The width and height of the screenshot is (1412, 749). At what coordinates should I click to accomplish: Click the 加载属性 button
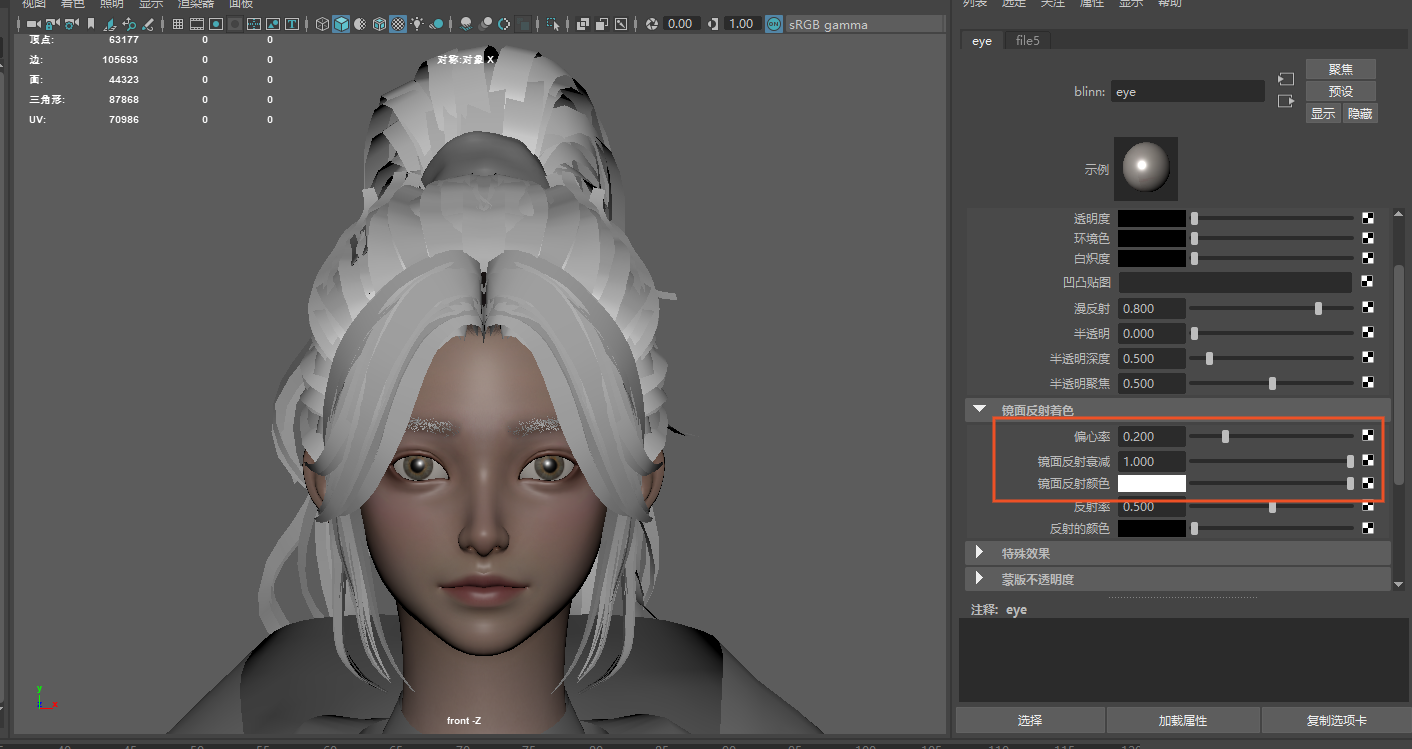[x=1182, y=720]
